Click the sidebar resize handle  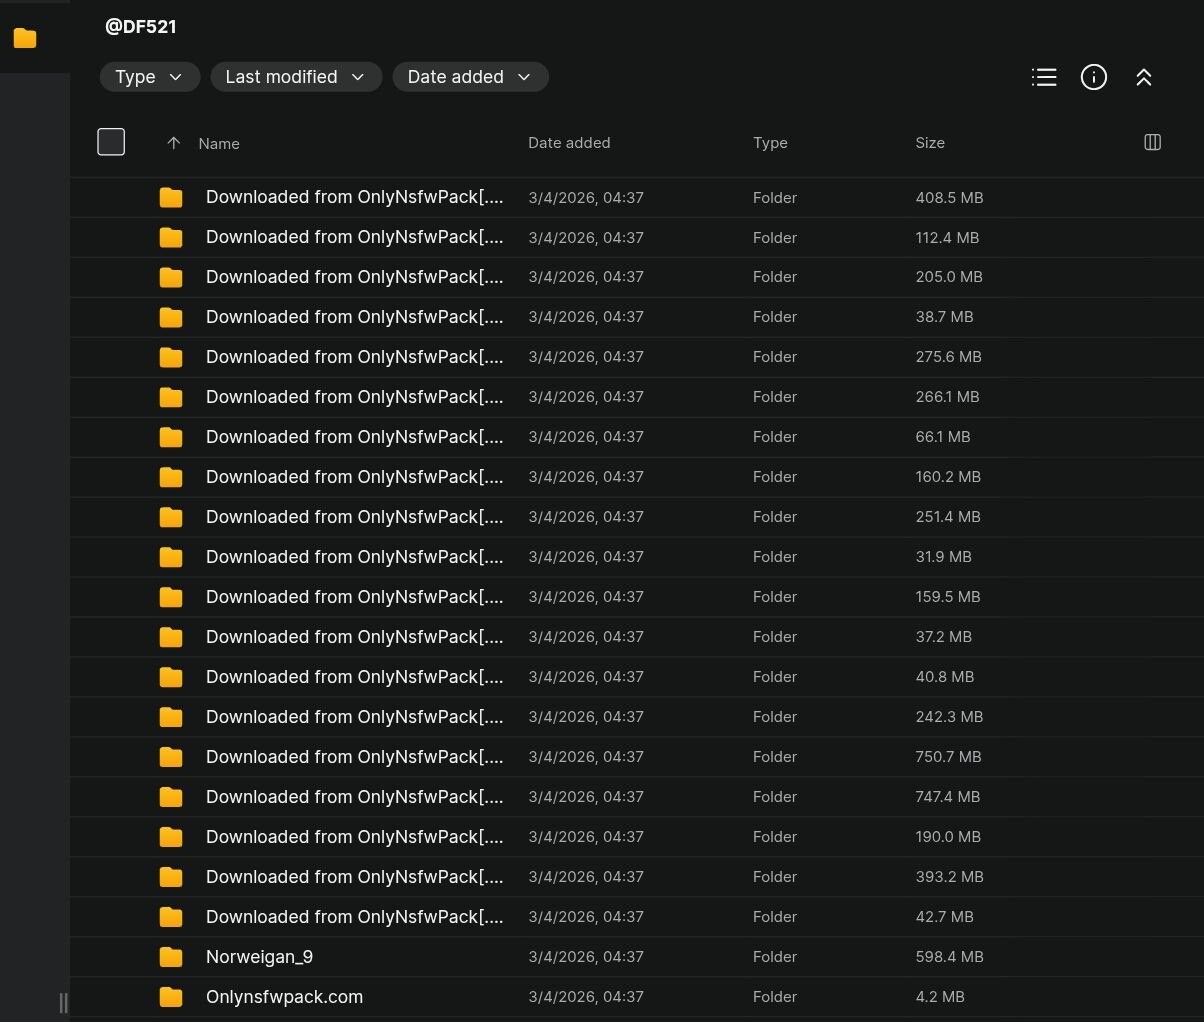tap(63, 1003)
